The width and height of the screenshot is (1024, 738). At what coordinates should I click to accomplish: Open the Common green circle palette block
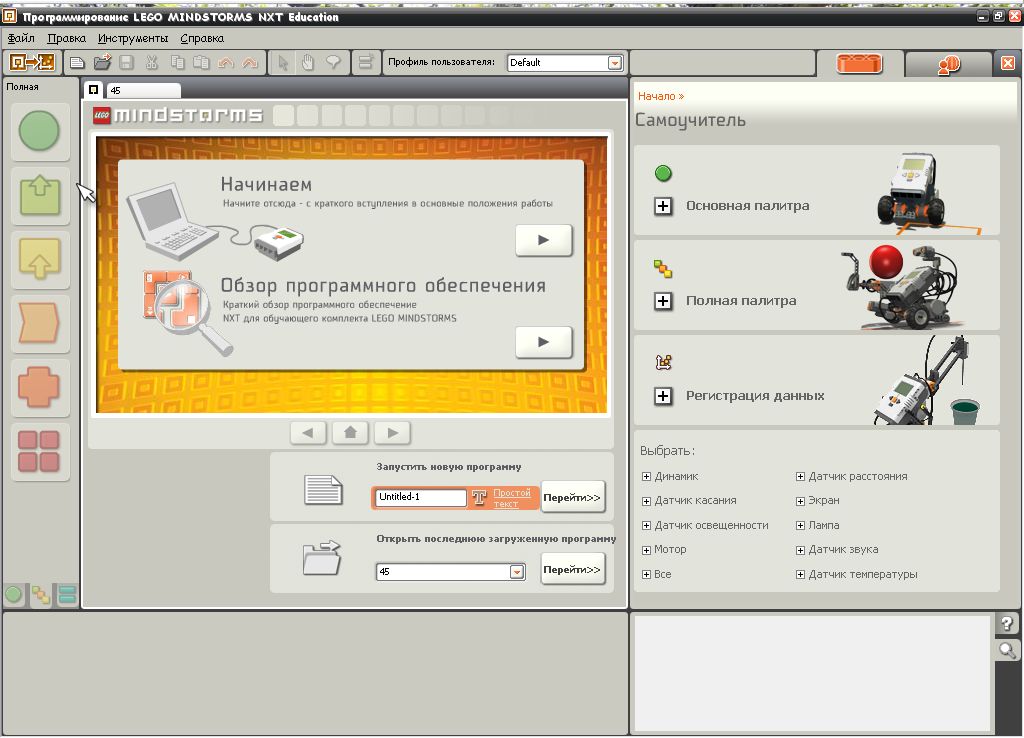point(40,131)
